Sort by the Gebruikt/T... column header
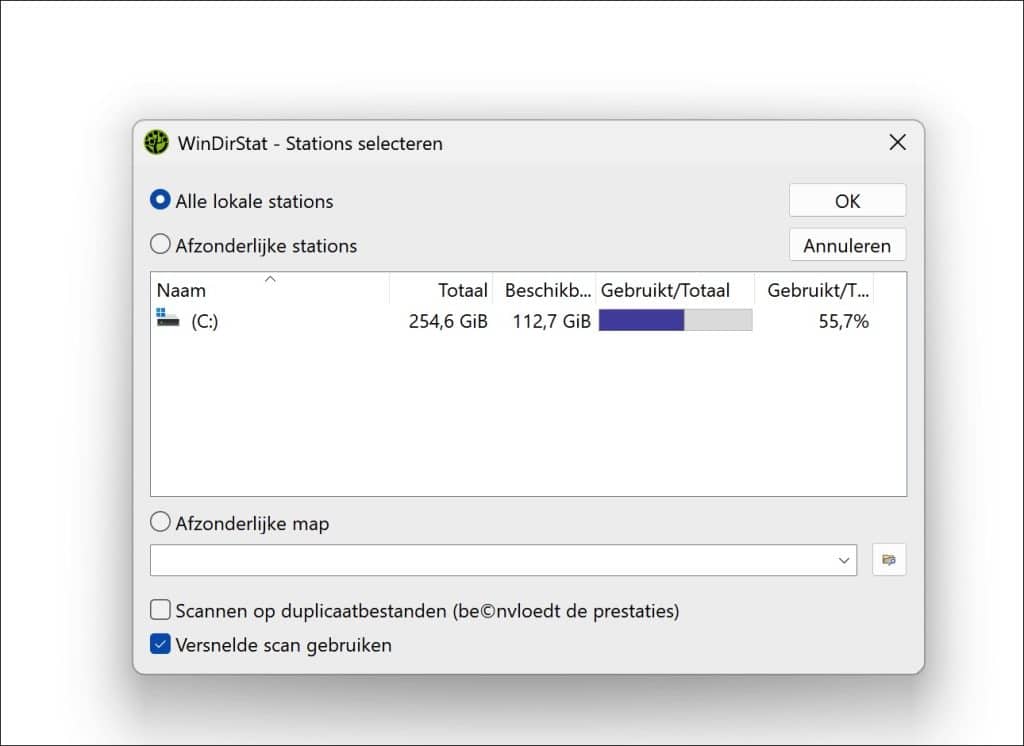 coord(814,289)
